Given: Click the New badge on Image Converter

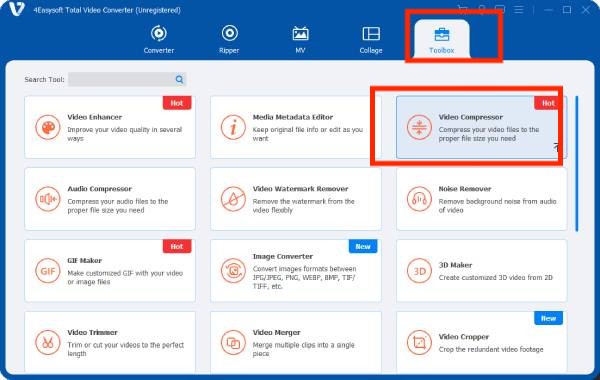Looking at the screenshot, I should 363,246.
